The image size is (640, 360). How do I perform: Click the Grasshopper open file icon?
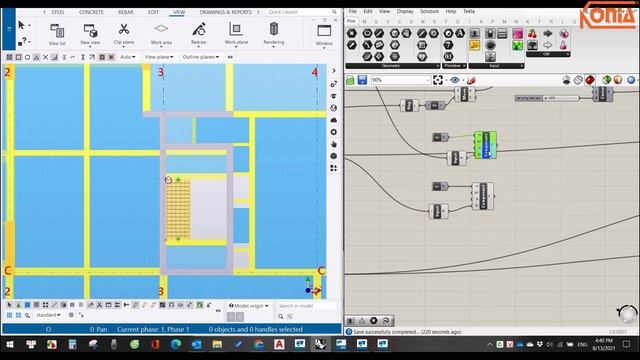(x=350, y=80)
